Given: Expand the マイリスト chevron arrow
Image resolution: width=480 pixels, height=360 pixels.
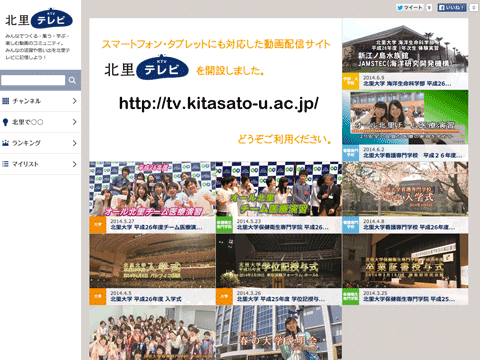Looking at the screenshot, I should tap(74, 164).
